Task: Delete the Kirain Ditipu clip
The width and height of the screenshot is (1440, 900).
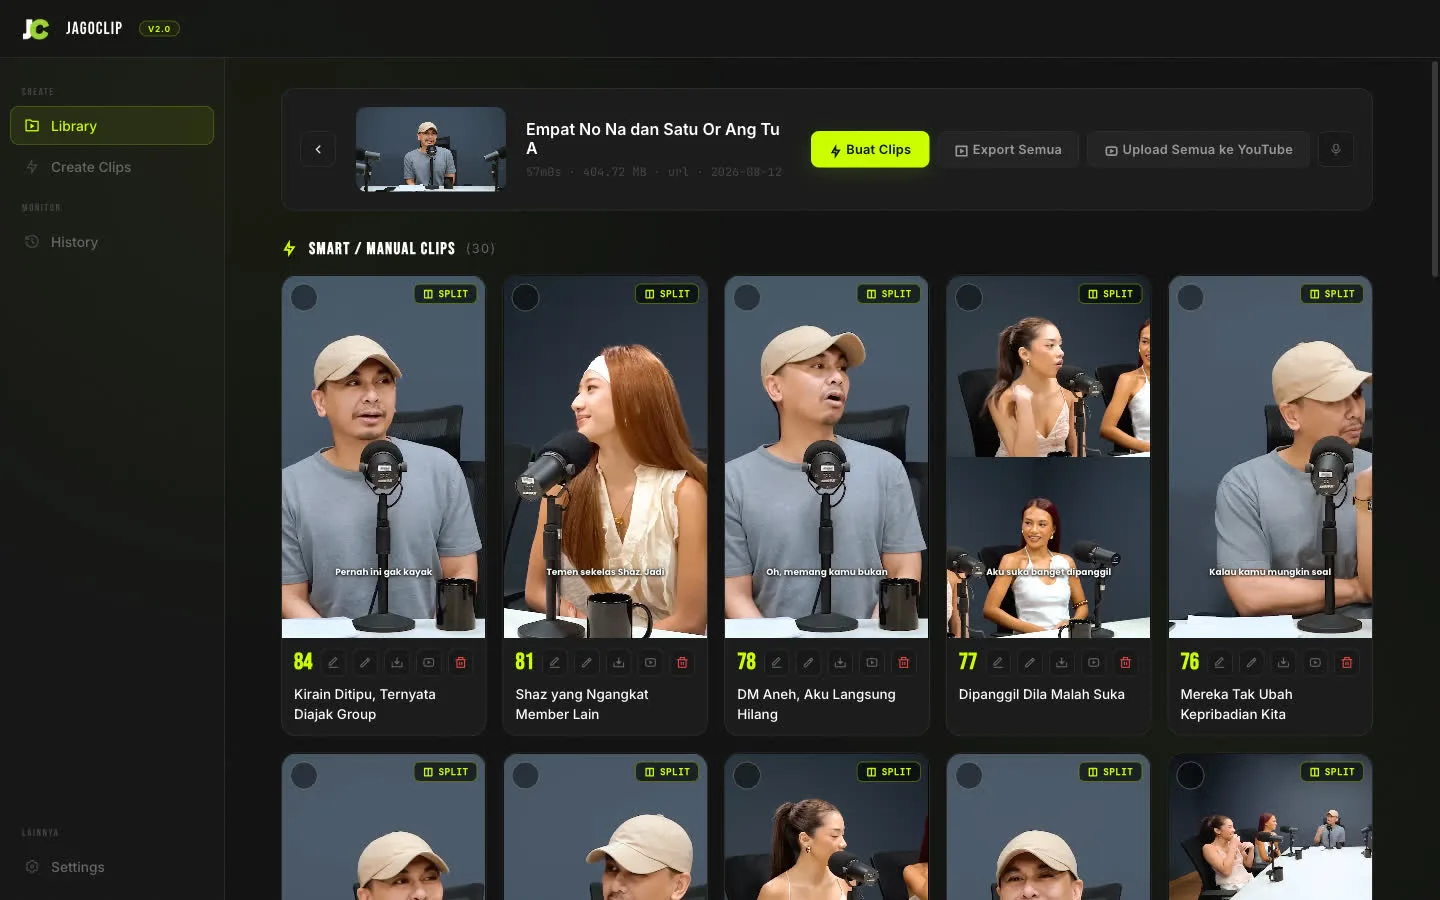Action: pos(461,662)
